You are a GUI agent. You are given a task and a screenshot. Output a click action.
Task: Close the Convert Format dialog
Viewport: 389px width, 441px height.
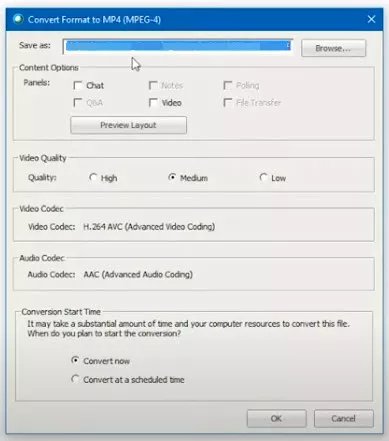coord(371,19)
